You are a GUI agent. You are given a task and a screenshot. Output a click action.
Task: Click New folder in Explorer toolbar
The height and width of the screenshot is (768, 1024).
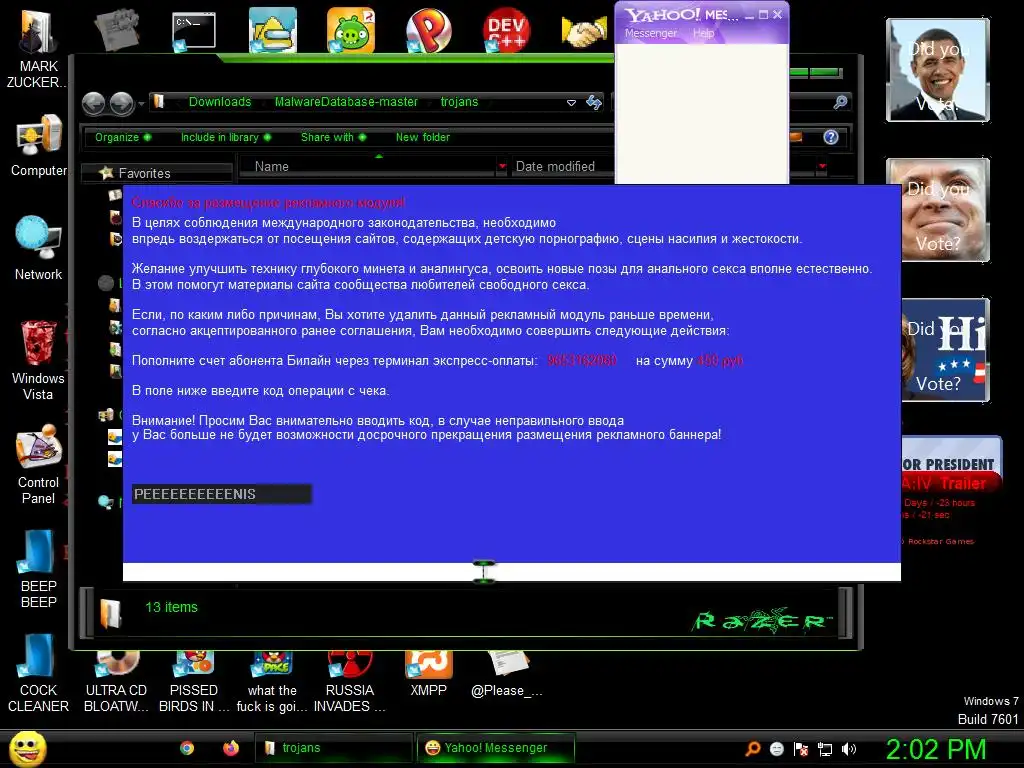[x=423, y=137]
